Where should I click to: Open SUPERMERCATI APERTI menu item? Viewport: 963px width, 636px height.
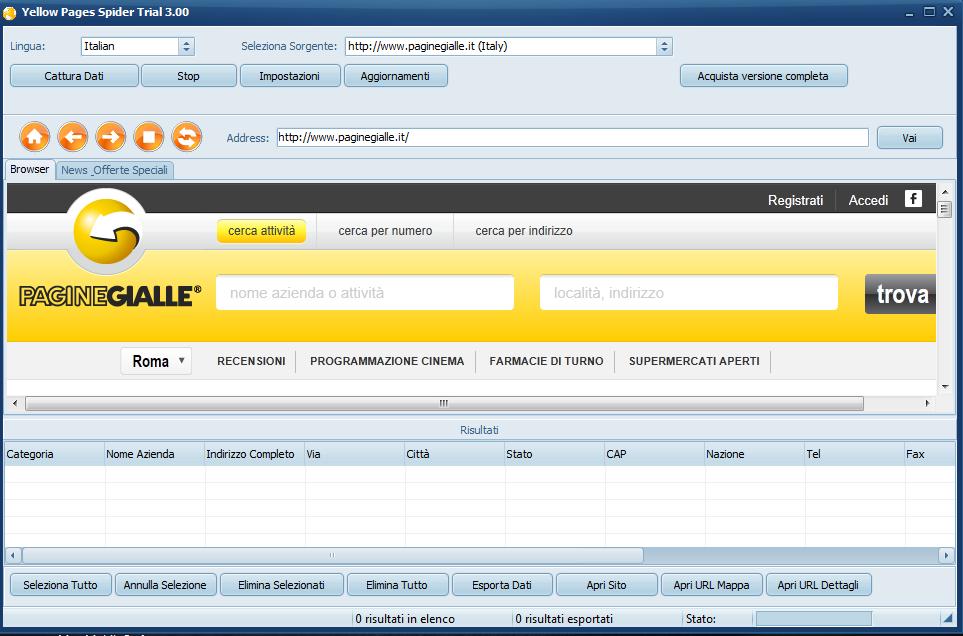(x=694, y=361)
